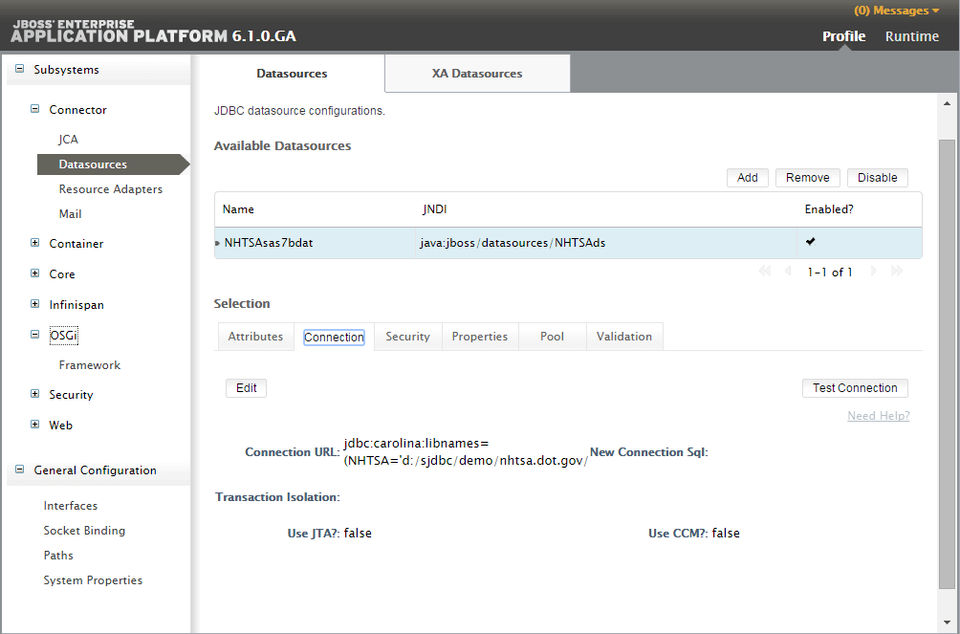The image size is (960, 634).
Task: Collapse the OSGi tree node
Action: click(35, 334)
